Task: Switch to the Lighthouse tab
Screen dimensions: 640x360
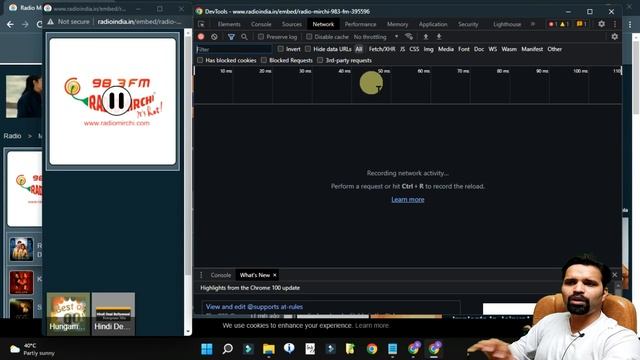Action: 507,24
